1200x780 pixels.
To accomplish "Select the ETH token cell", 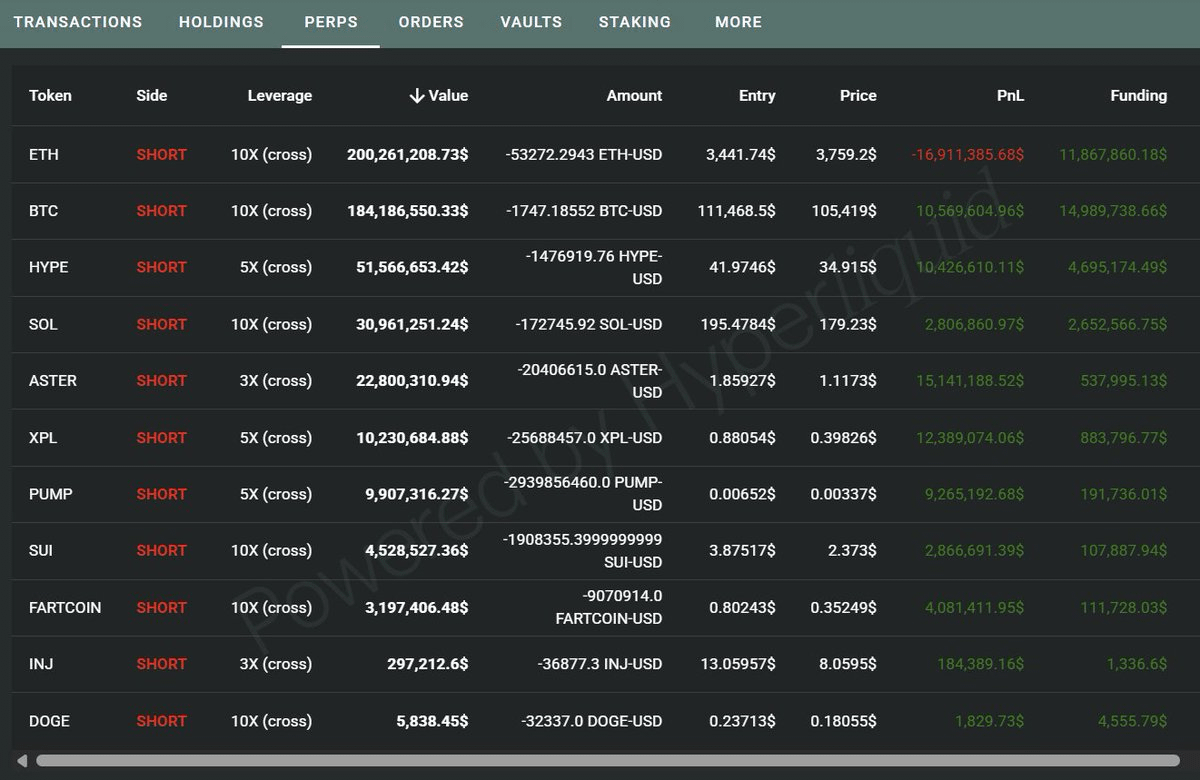I will click(44, 155).
